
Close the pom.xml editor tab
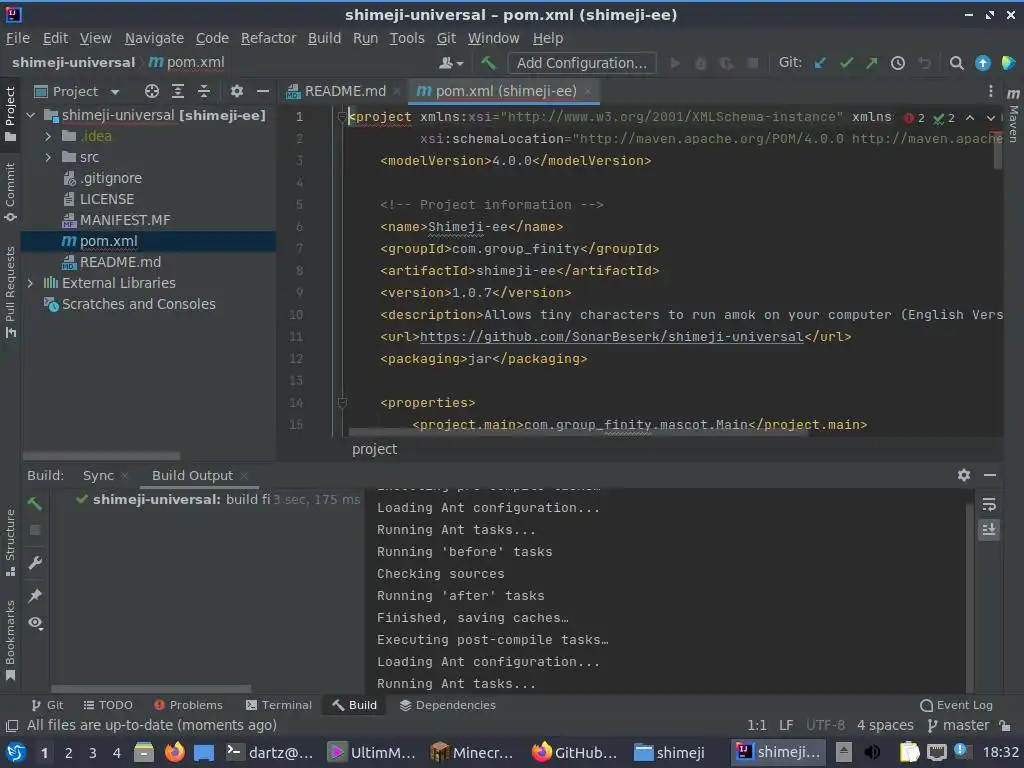pos(588,91)
